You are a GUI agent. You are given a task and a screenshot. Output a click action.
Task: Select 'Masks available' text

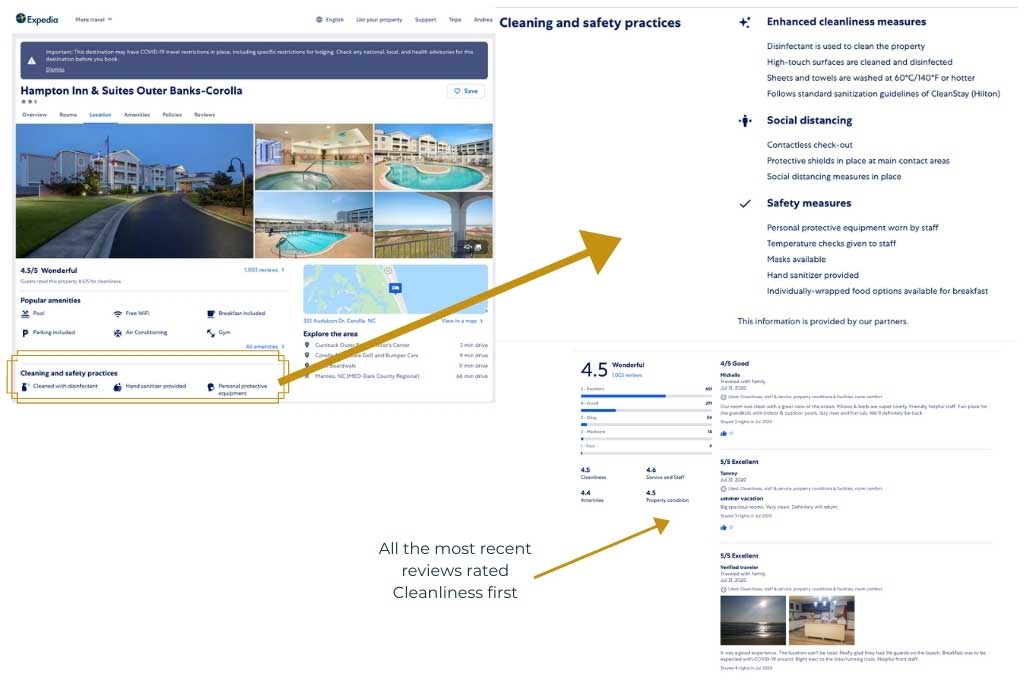point(796,259)
